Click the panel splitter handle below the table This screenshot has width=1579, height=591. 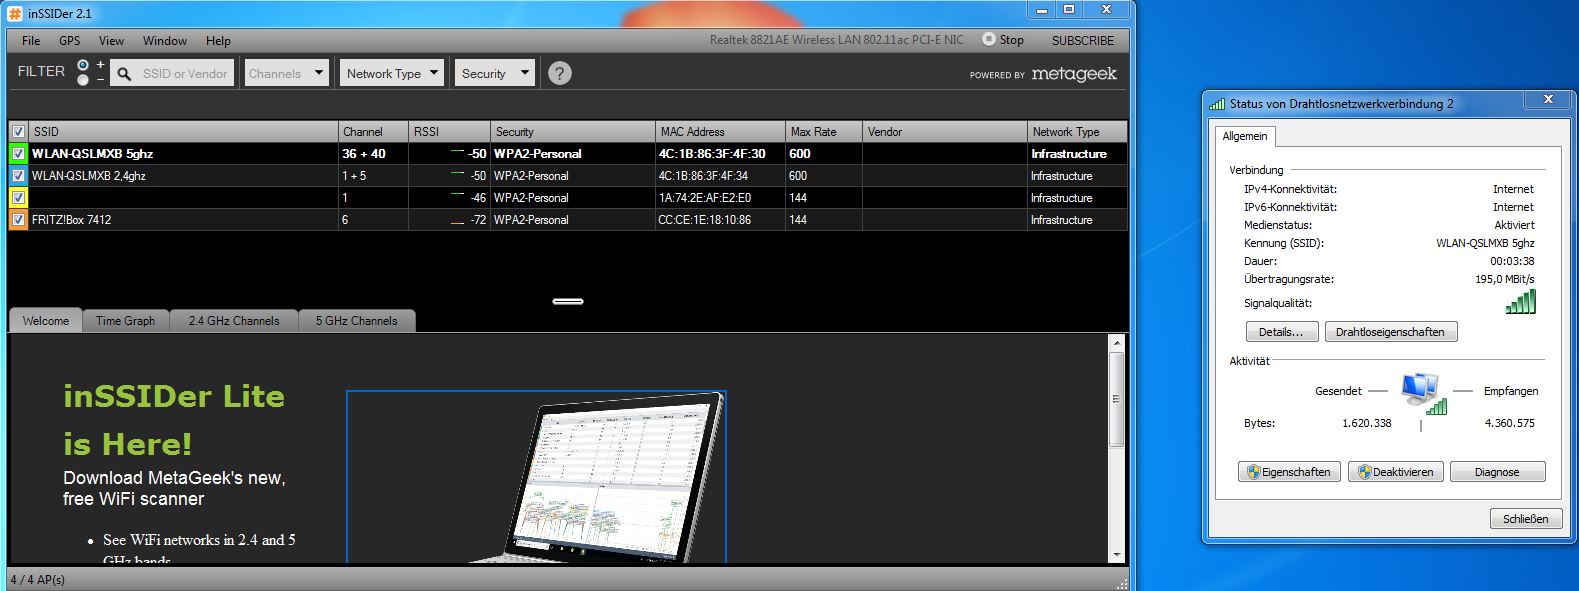(x=568, y=301)
